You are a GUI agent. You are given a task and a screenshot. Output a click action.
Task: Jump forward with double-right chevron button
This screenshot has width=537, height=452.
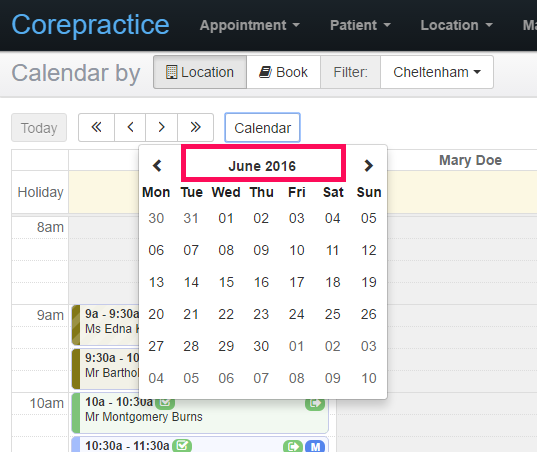[196, 127]
